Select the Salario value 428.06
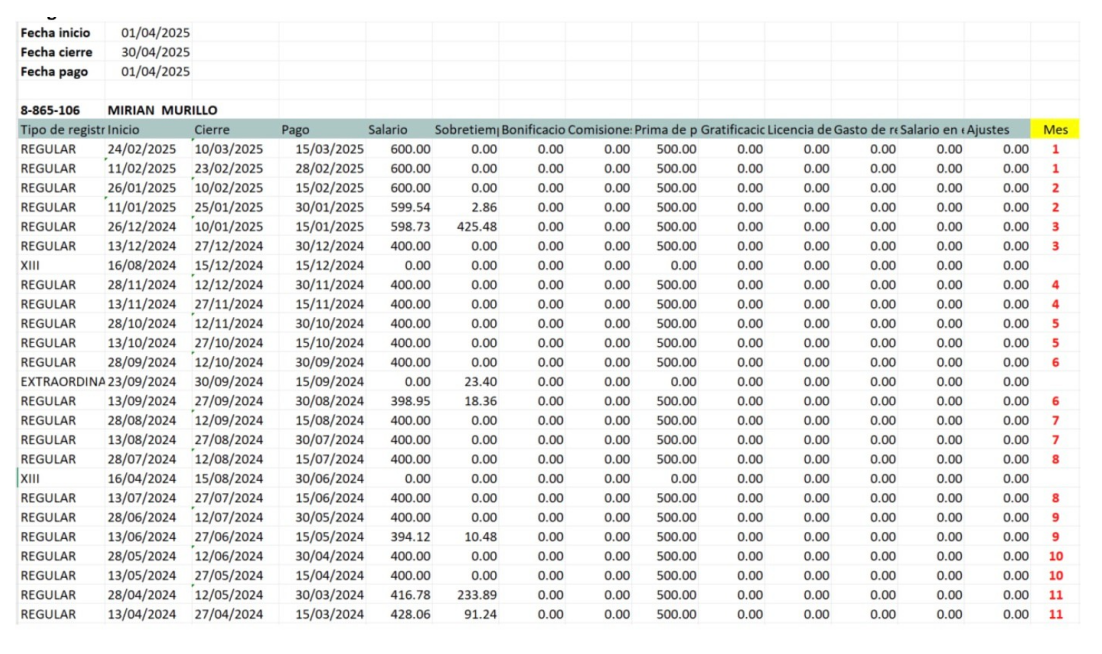The width and height of the screenshot is (1102, 654). (x=410, y=614)
